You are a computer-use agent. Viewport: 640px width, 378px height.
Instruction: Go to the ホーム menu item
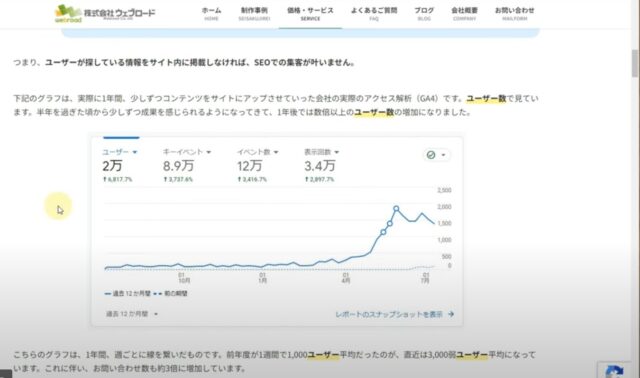click(x=211, y=13)
